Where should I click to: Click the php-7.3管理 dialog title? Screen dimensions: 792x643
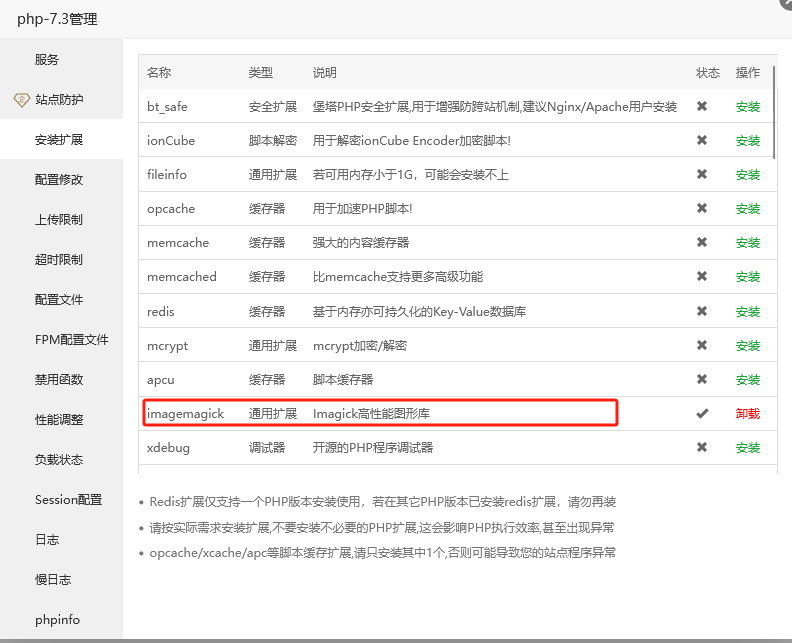57,19
